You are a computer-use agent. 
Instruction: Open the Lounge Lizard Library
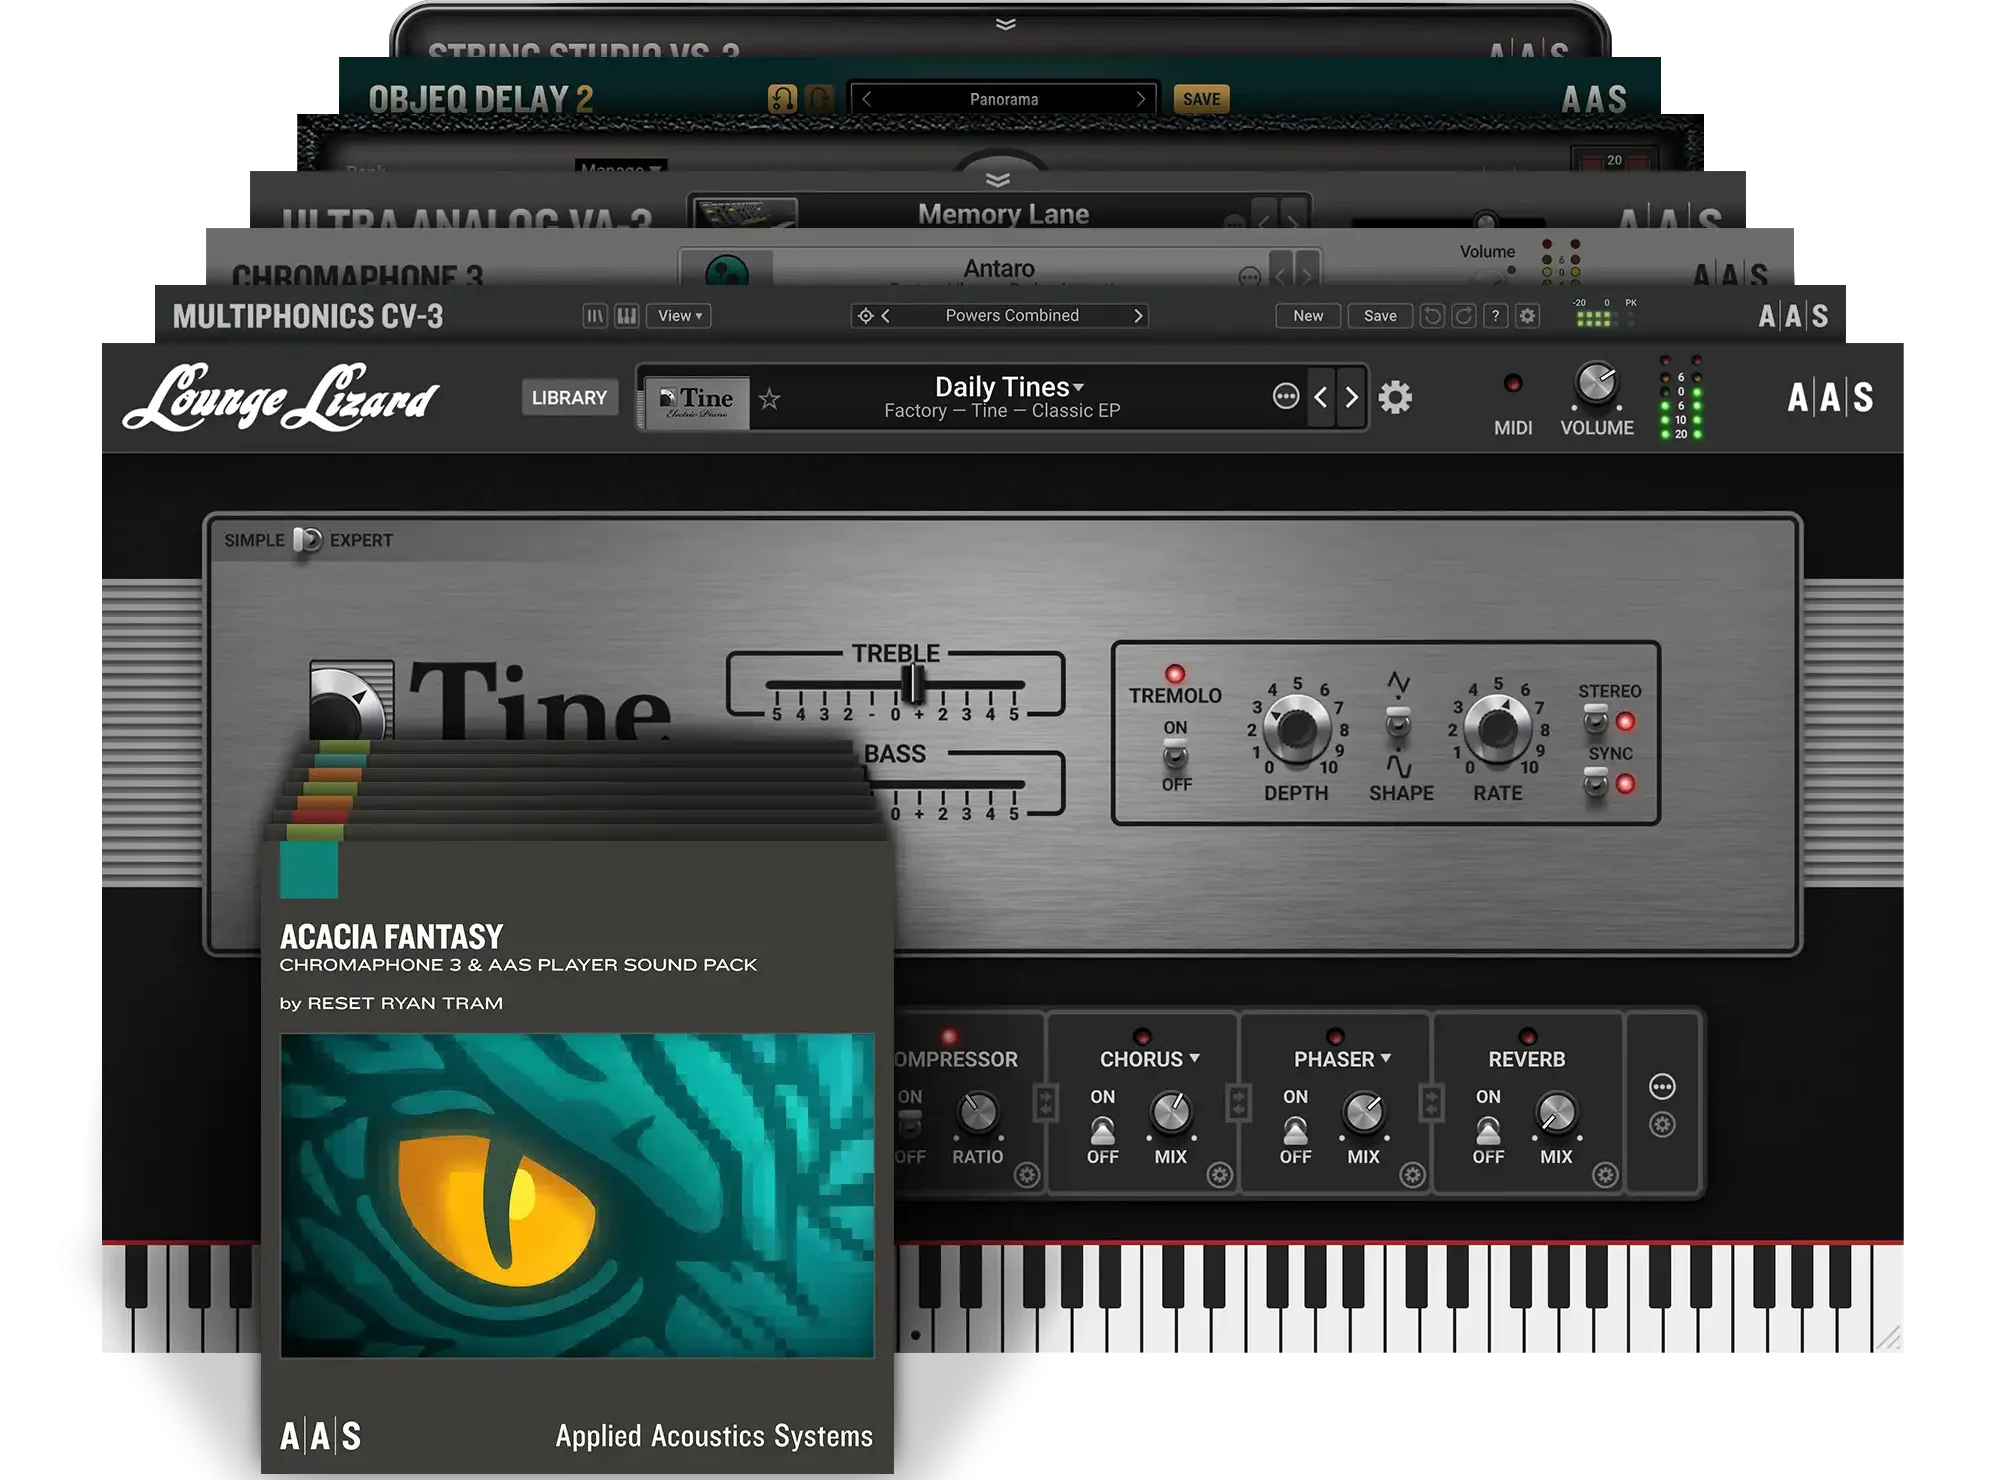(569, 398)
